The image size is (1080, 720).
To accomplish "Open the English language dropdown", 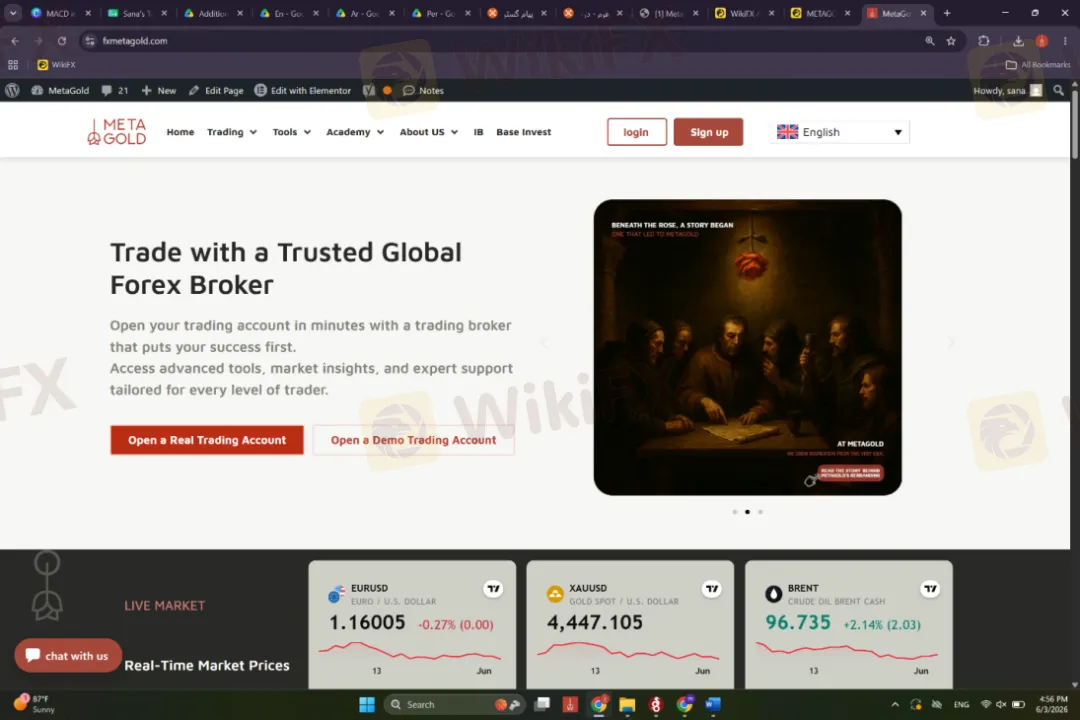I will click(839, 132).
